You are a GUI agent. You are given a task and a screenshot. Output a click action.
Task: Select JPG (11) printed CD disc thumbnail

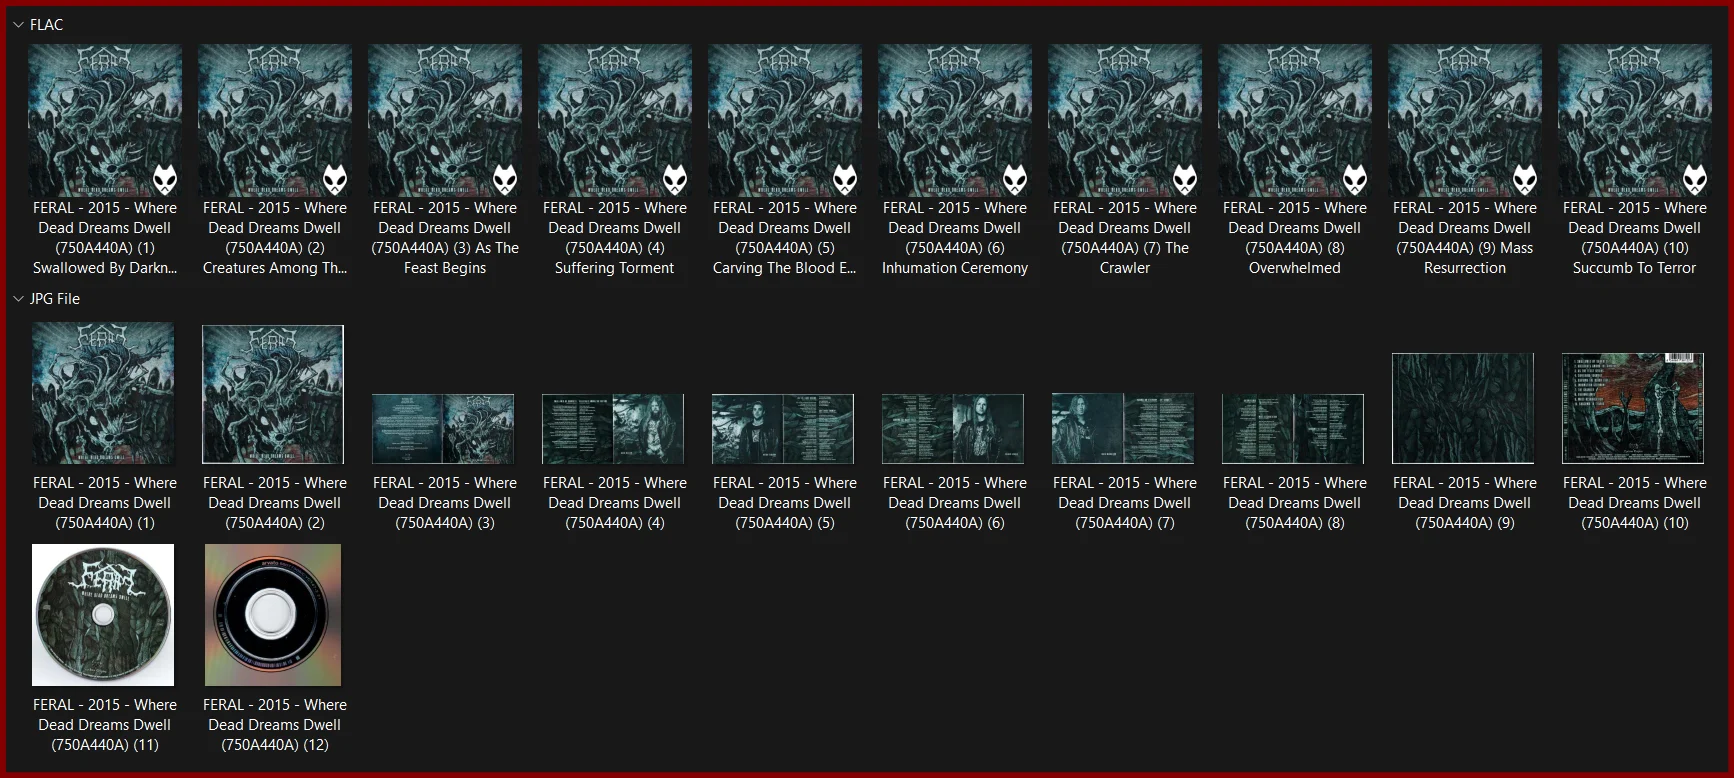click(103, 615)
